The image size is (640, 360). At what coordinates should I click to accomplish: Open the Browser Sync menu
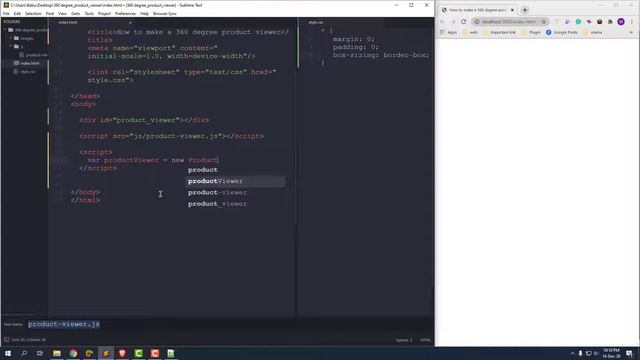pos(164,13)
